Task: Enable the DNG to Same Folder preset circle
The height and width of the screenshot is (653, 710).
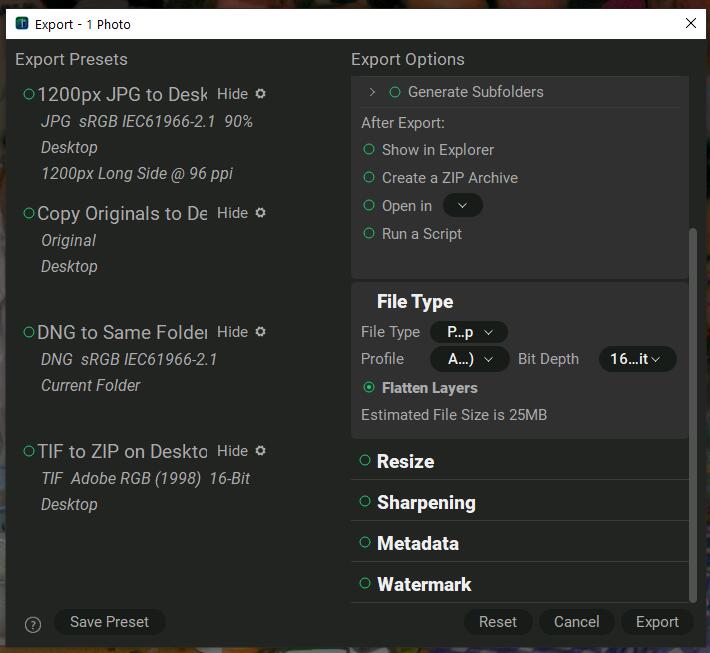Action: pos(29,333)
